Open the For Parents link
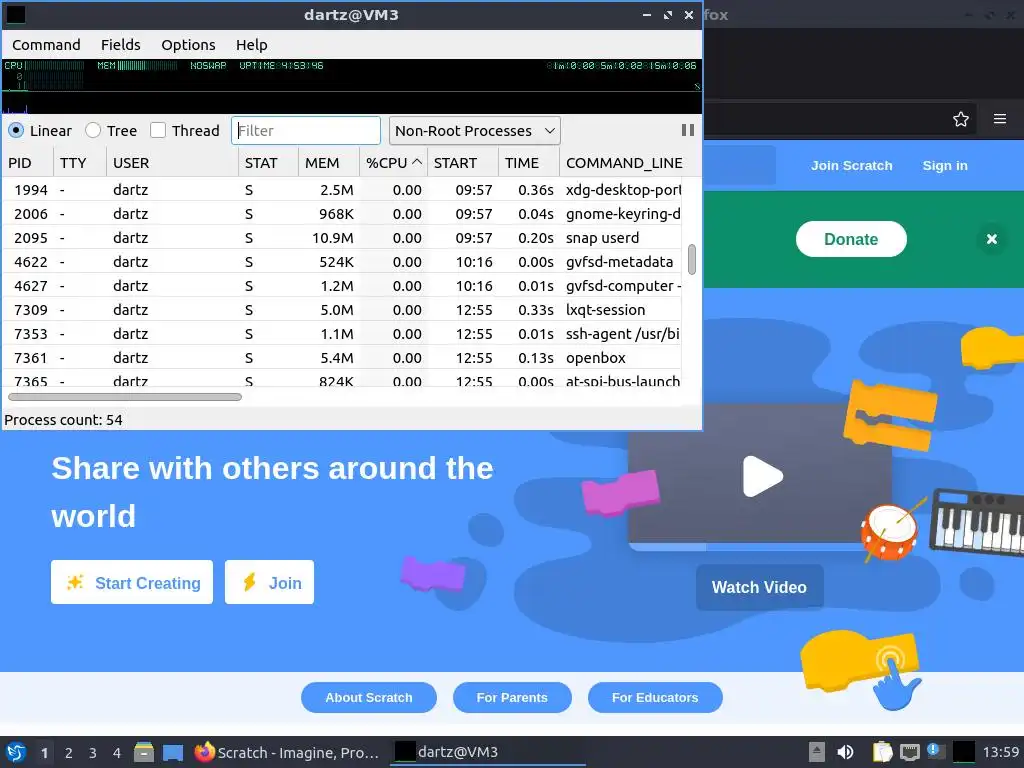Viewport: 1024px width, 768px height. (x=512, y=697)
